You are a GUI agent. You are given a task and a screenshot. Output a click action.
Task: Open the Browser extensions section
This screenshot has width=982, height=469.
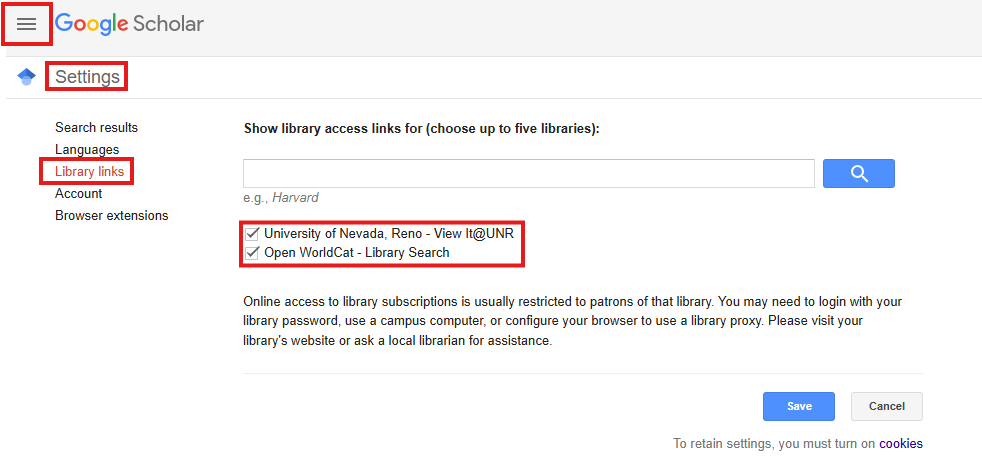pos(111,215)
